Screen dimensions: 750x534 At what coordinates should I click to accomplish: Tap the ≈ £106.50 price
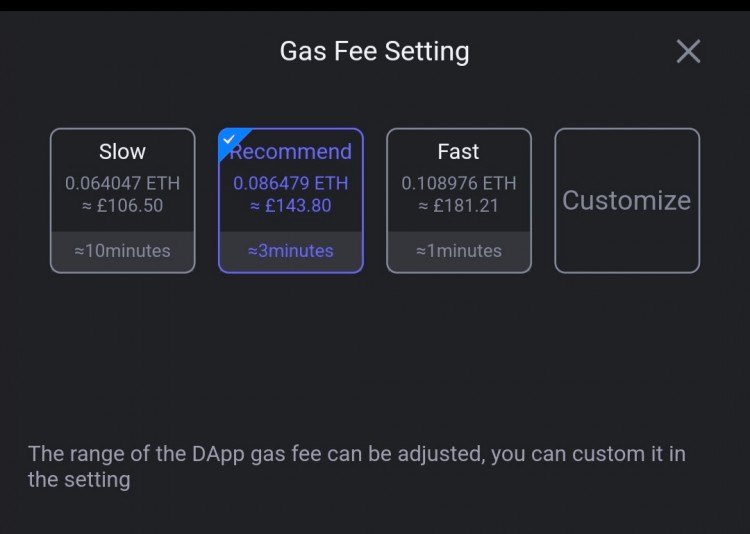coord(122,206)
